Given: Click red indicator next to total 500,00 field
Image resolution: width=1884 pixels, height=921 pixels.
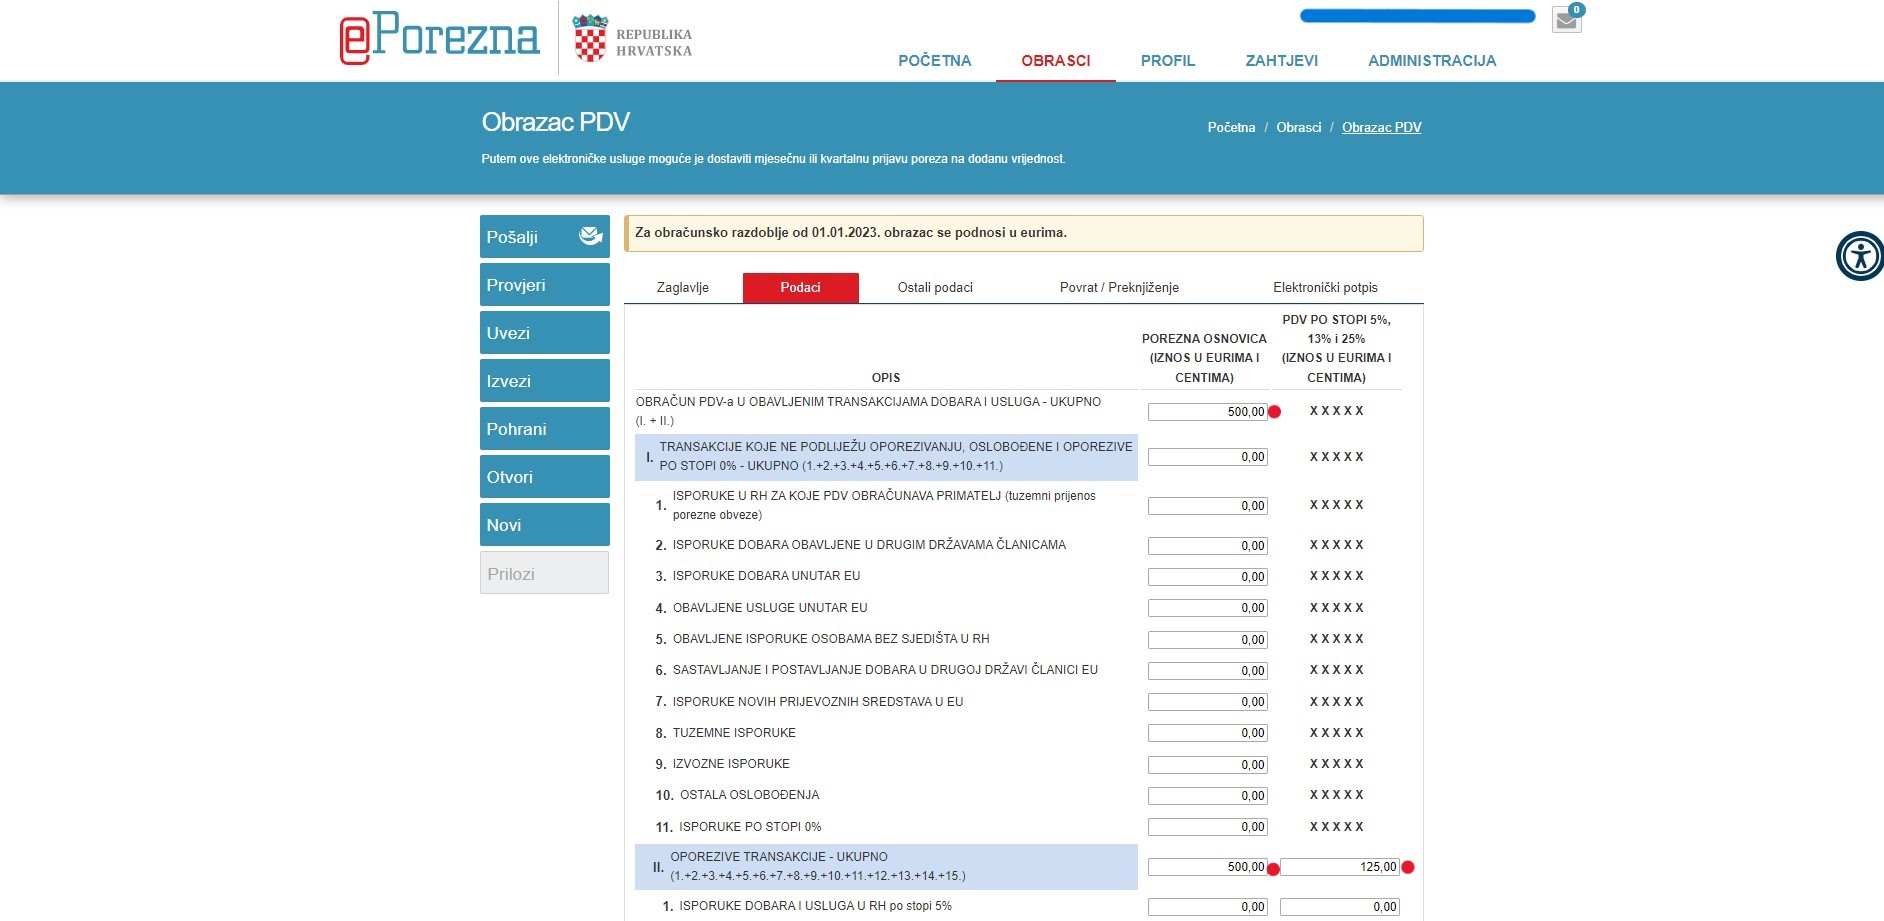Looking at the screenshot, I should 1274,412.
